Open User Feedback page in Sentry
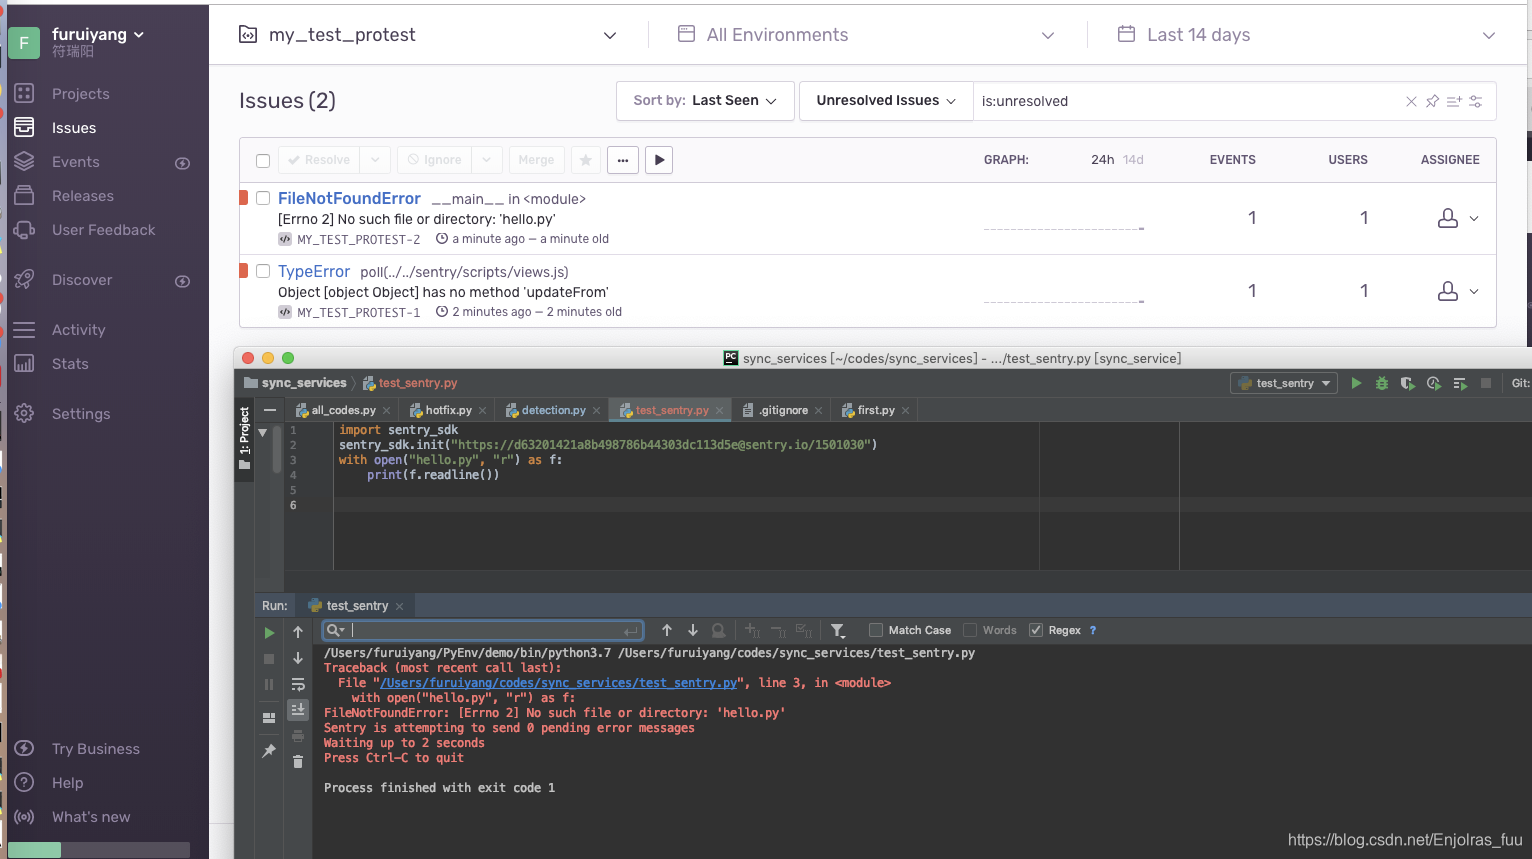1532x859 pixels. pyautogui.click(x=103, y=230)
